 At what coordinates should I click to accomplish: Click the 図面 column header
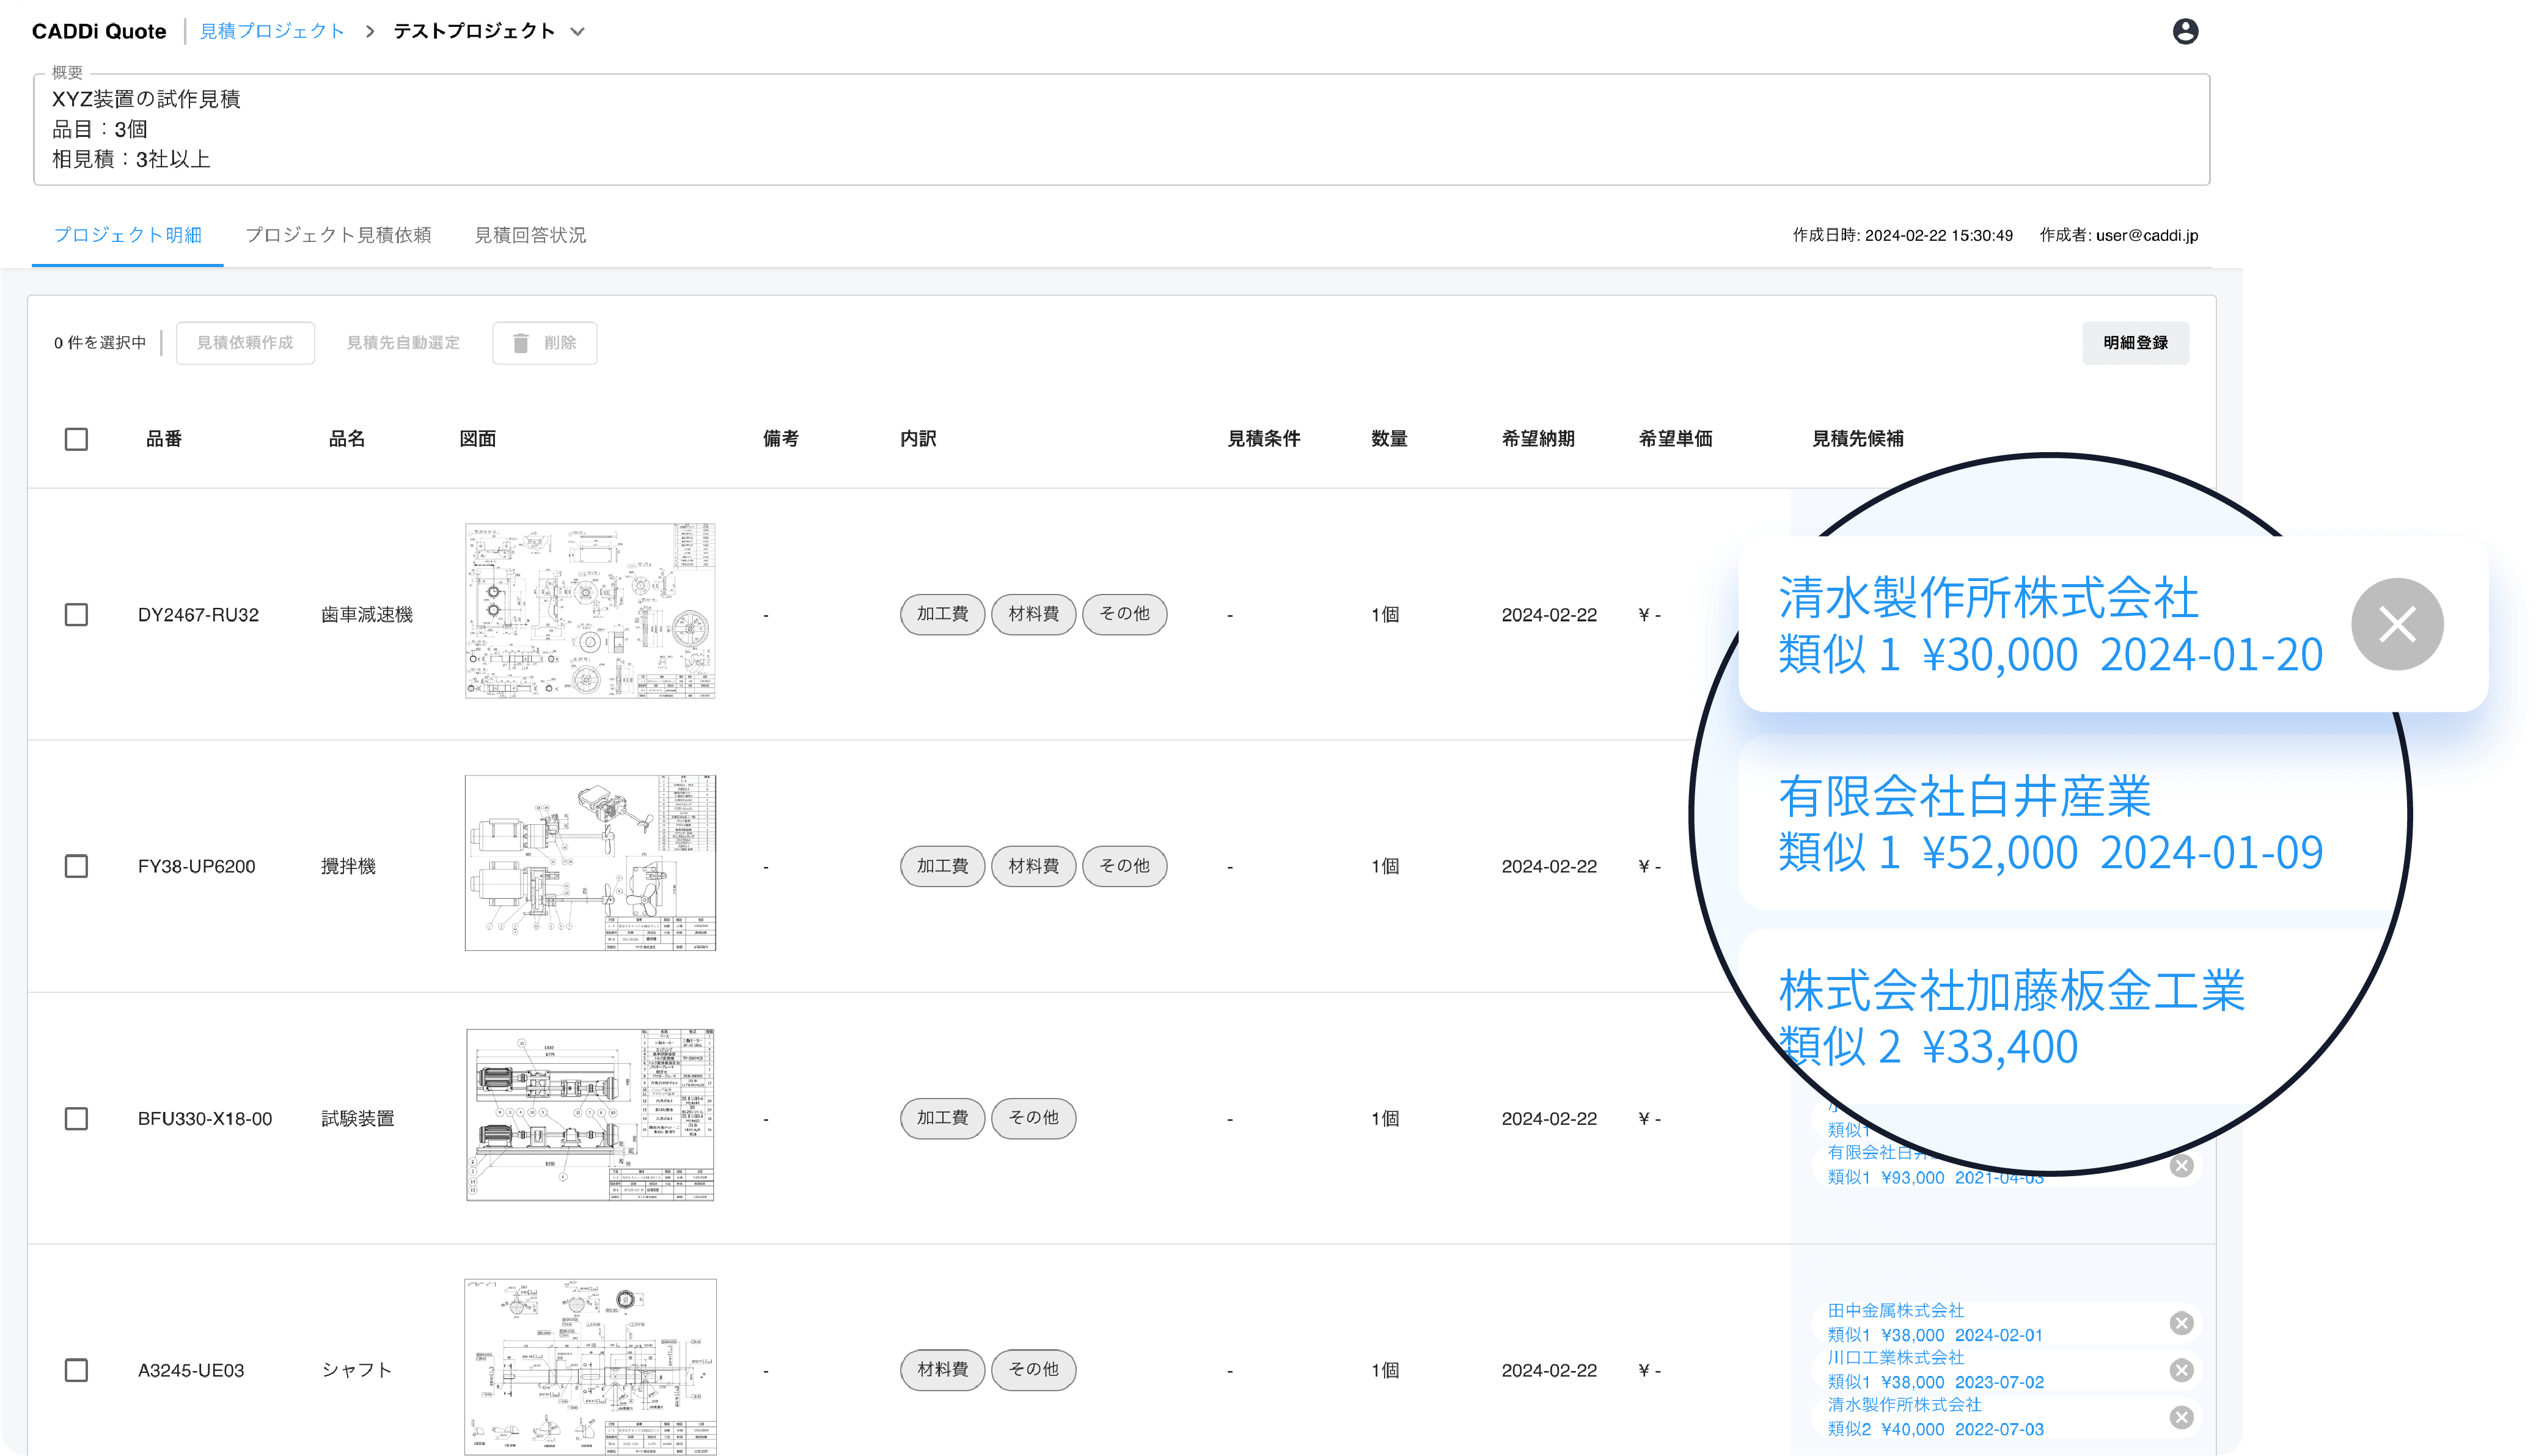pos(477,439)
